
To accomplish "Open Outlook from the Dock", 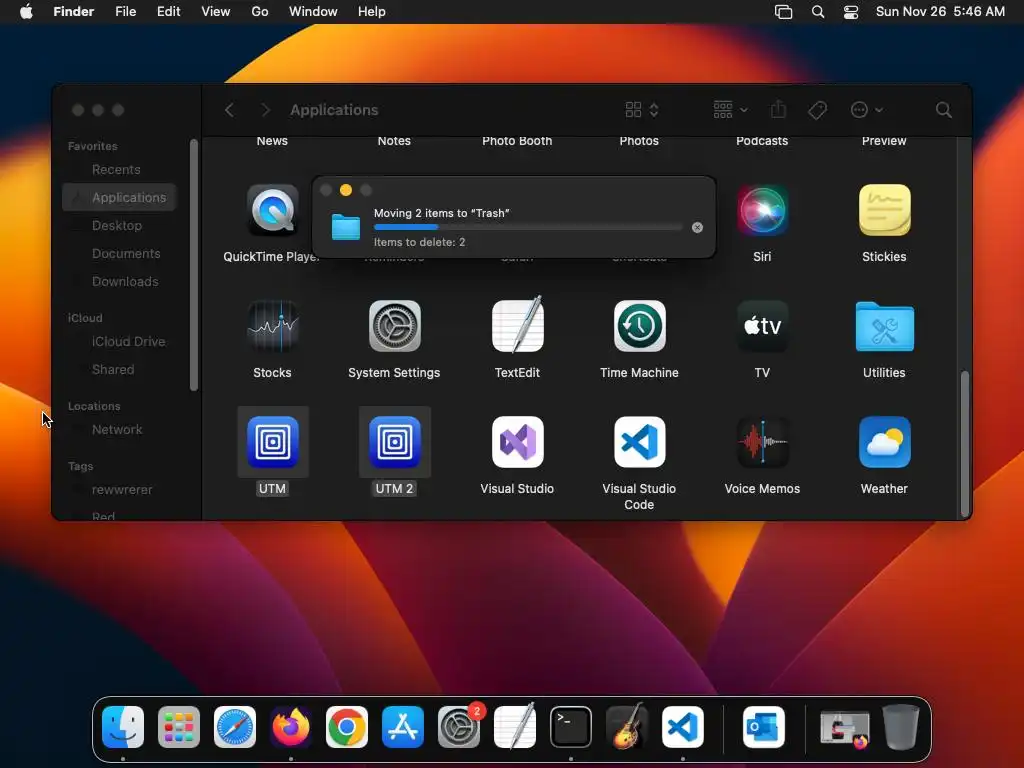I will tap(763, 727).
